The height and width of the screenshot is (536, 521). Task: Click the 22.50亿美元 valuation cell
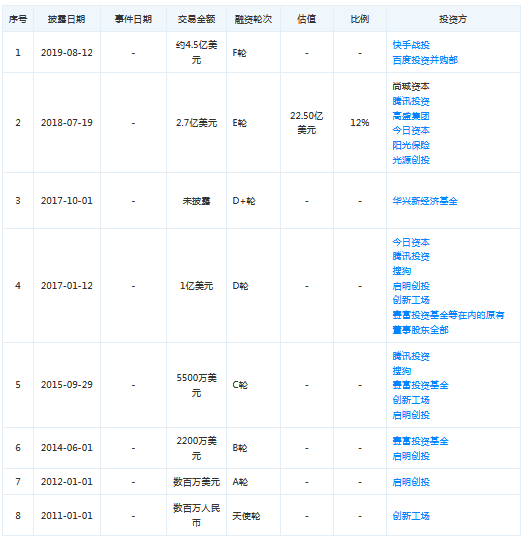[307, 123]
